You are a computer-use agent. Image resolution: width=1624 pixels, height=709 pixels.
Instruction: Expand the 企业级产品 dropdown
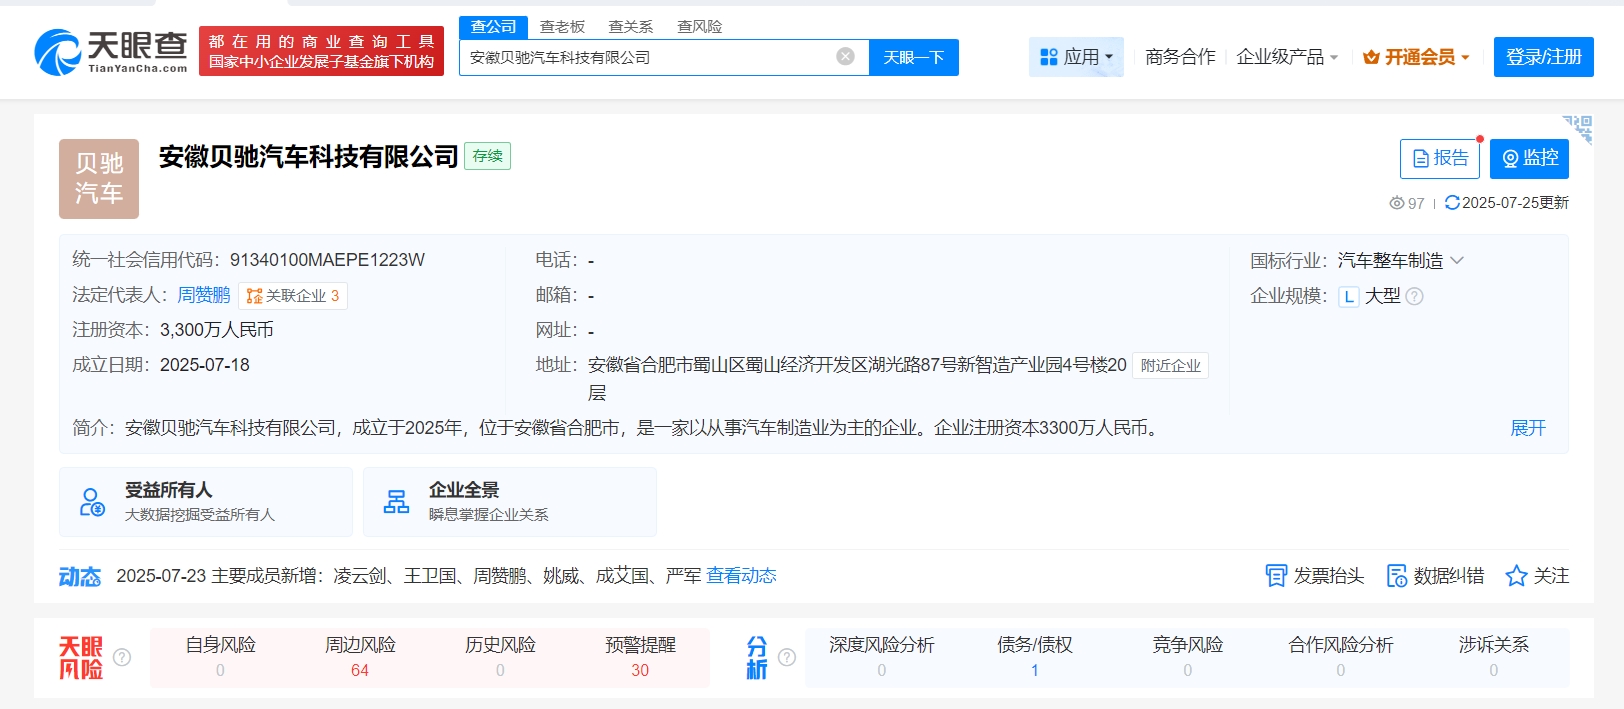coord(1286,57)
